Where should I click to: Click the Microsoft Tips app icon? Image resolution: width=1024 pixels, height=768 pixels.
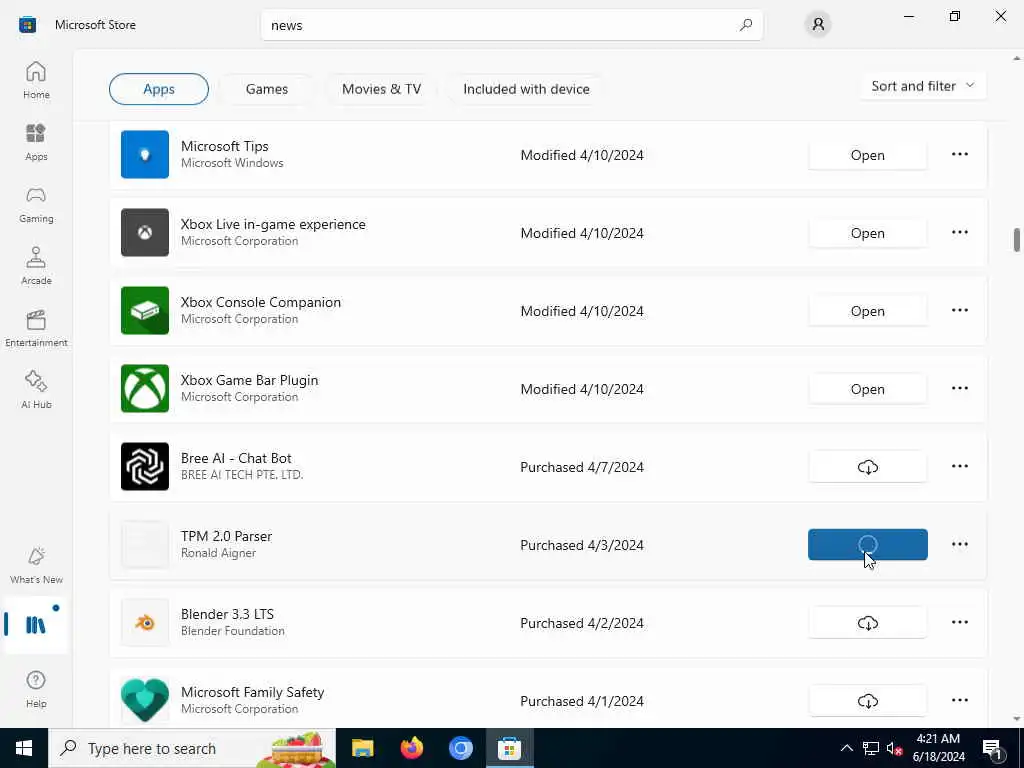(145, 155)
